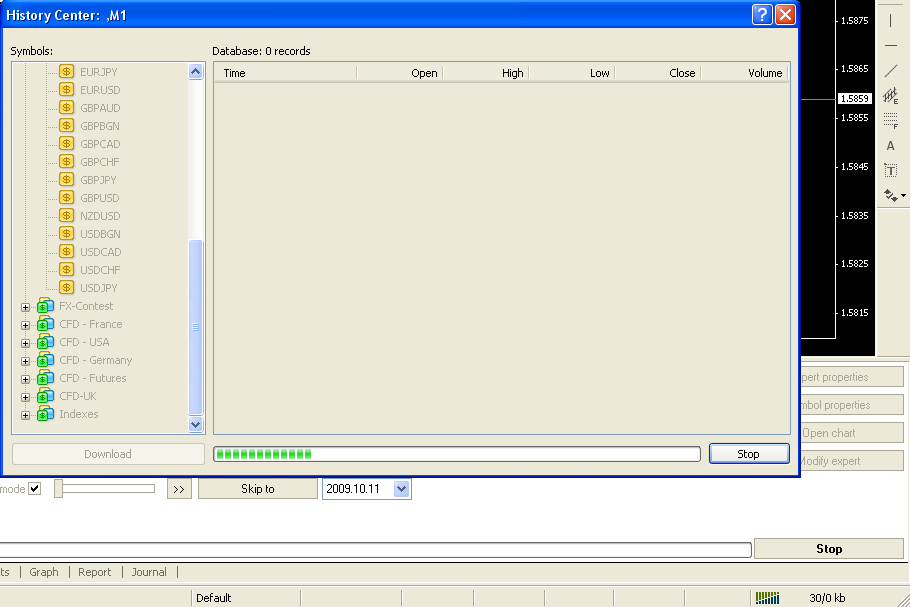Click the connection status bars icon
The width and height of the screenshot is (910, 607).
[767, 598]
